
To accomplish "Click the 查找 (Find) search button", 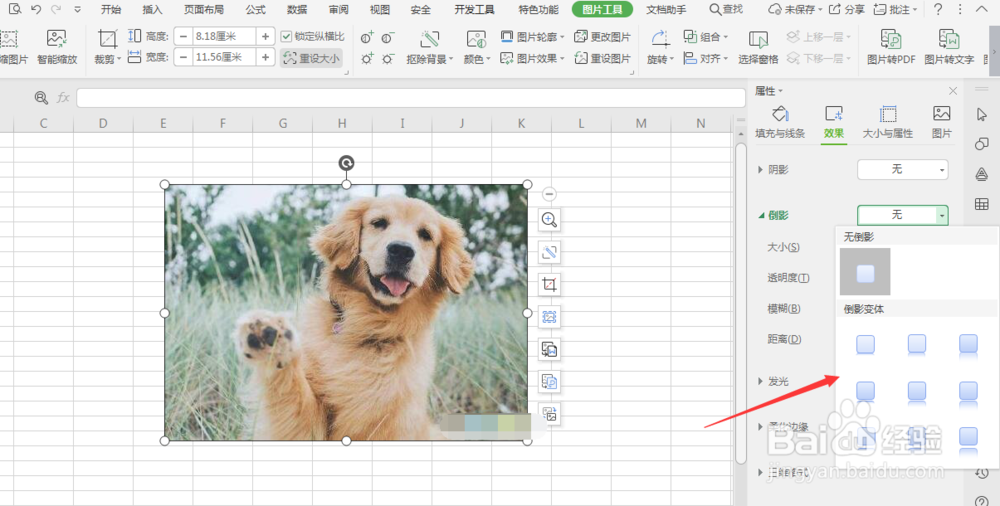I will (726, 10).
